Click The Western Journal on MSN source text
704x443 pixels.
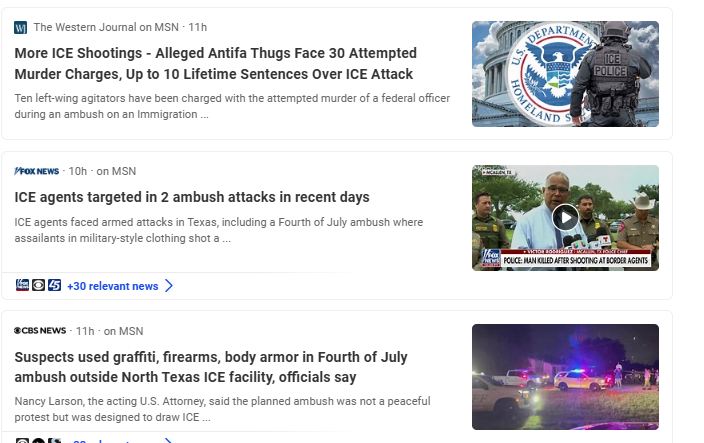(106, 27)
